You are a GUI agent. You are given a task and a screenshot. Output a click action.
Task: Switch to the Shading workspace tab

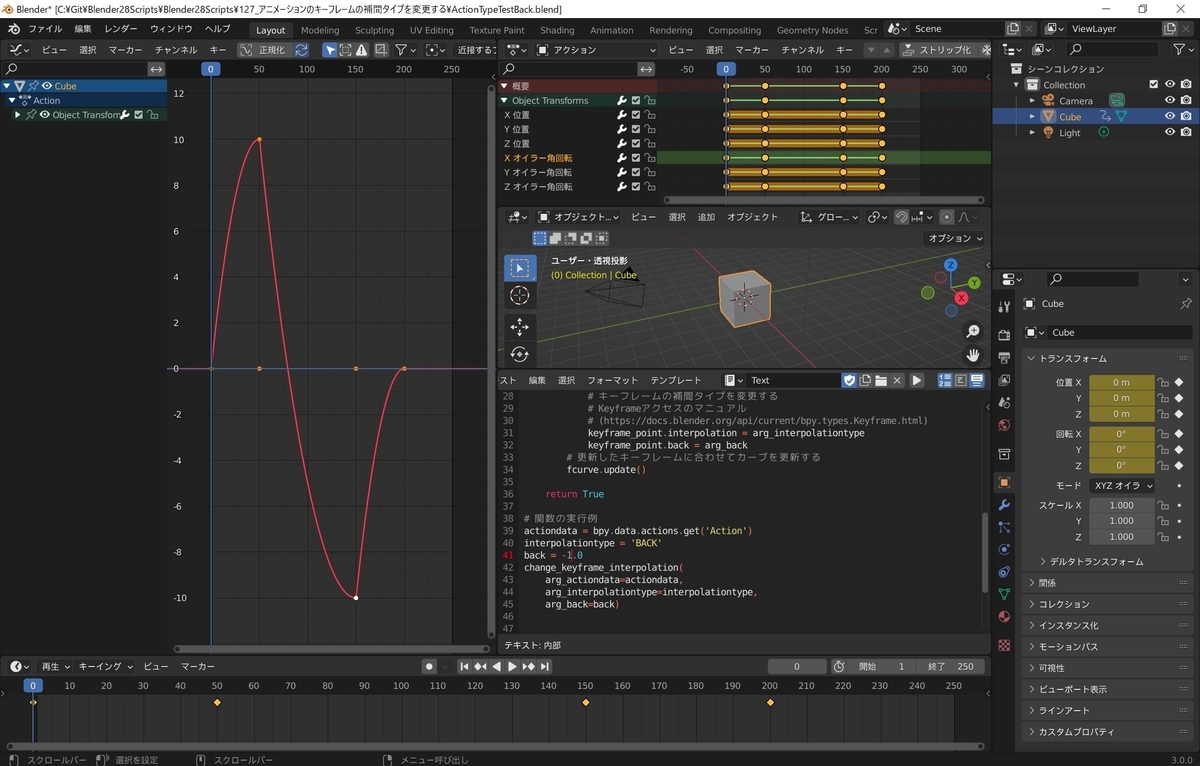pyautogui.click(x=557, y=30)
